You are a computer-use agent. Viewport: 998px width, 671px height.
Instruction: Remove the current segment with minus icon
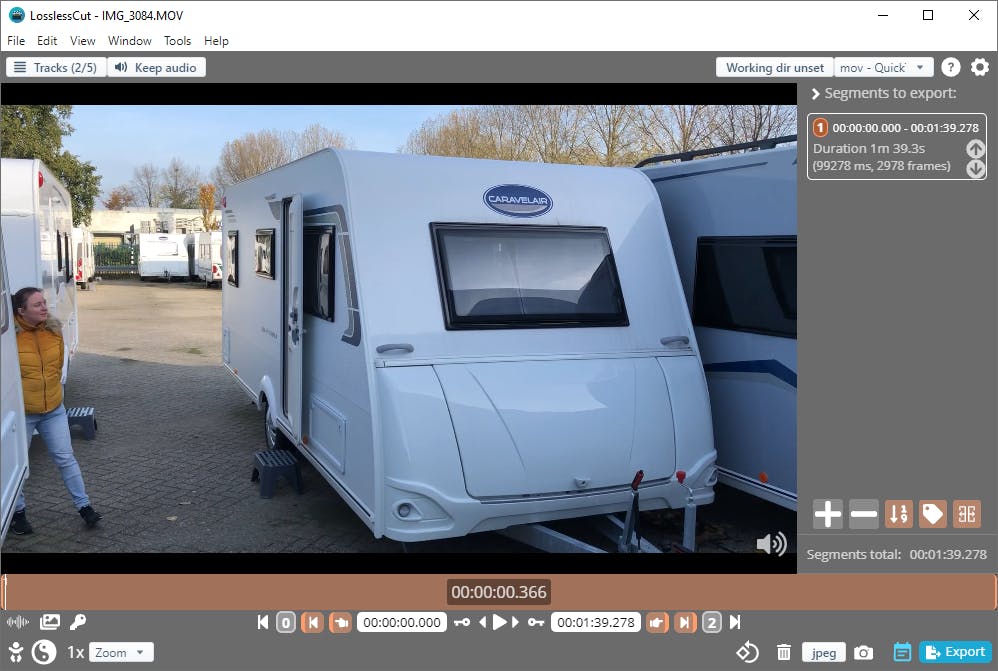pyautogui.click(x=864, y=514)
